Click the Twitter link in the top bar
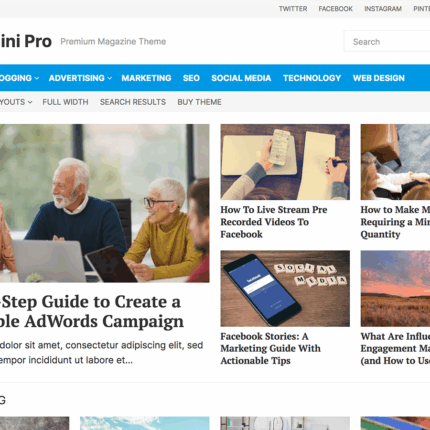The image size is (430, 430). pyautogui.click(x=293, y=9)
